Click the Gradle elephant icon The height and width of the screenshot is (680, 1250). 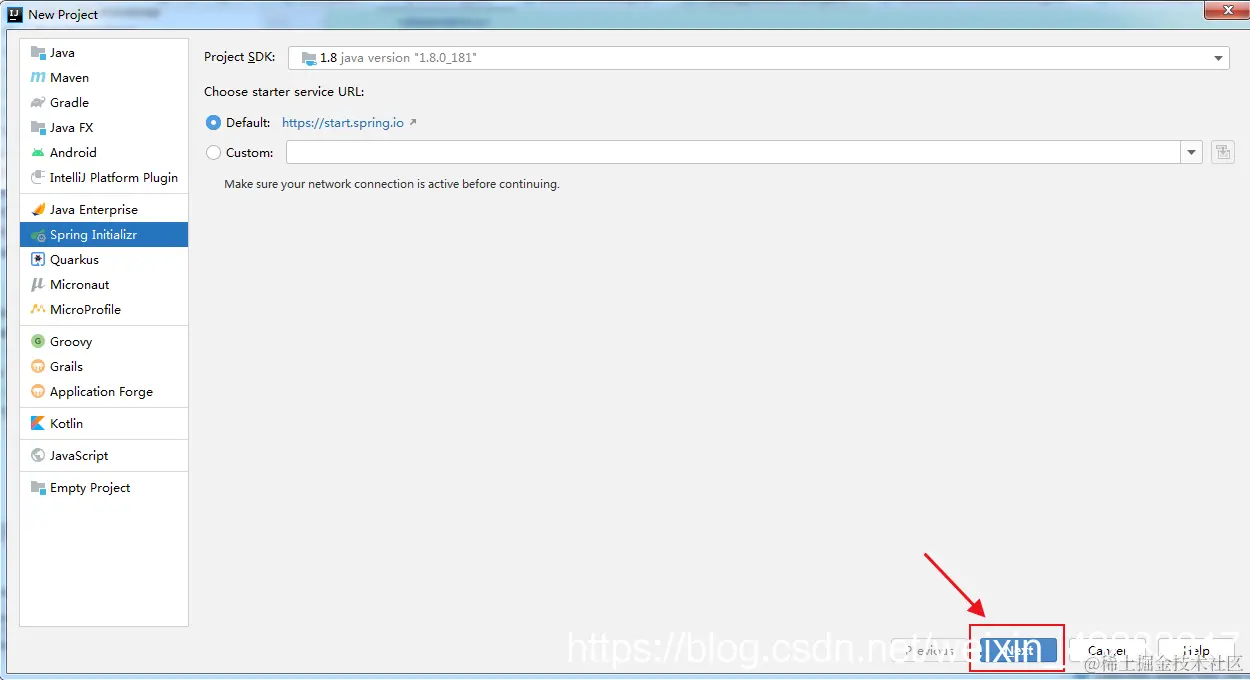(x=38, y=103)
